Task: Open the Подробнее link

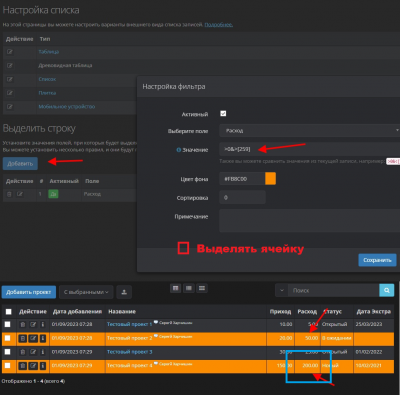Action: [218, 25]
